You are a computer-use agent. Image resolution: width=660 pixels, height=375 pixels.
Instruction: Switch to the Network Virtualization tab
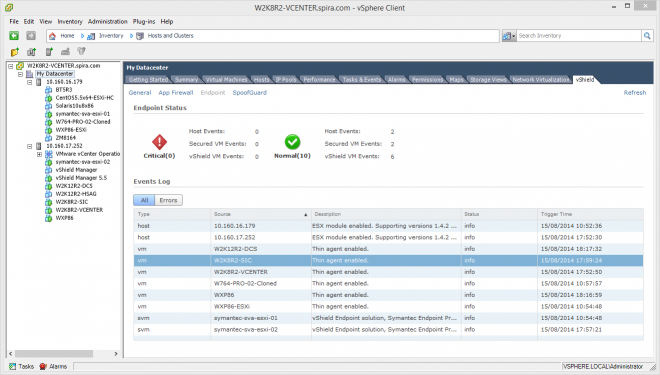[x=540, y=80]
